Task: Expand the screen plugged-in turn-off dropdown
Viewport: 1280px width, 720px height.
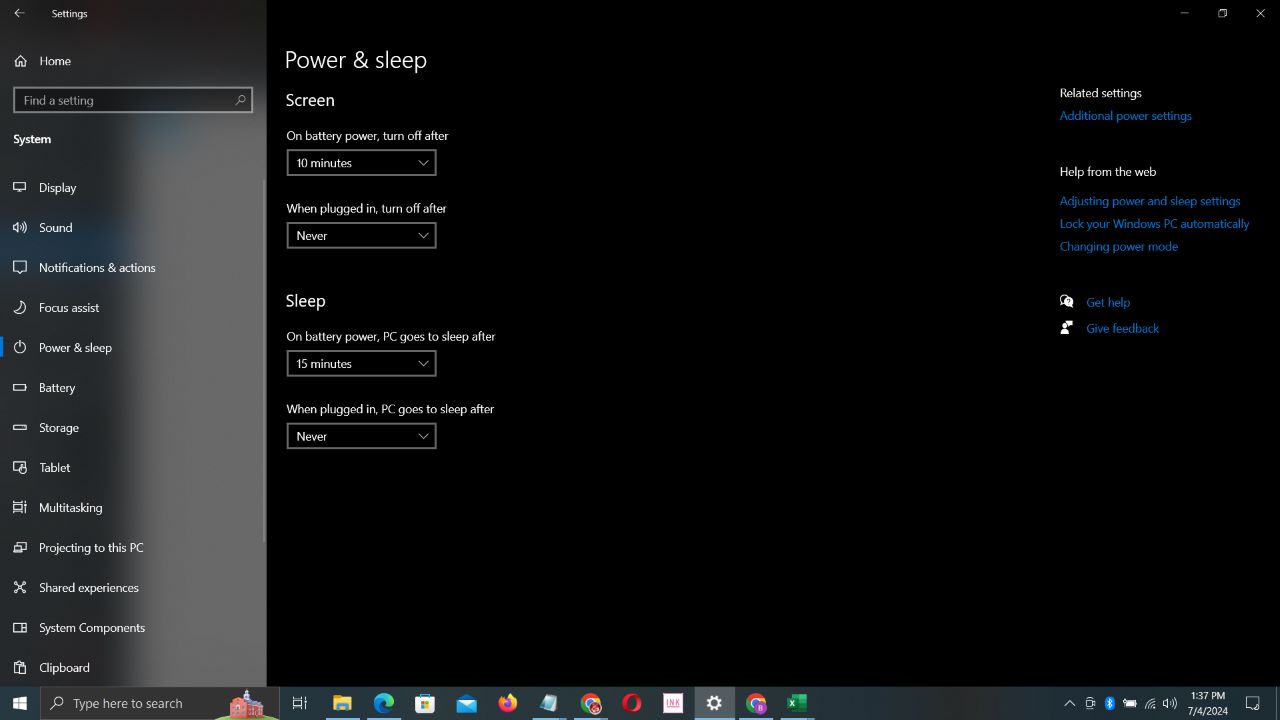Action: pyautogui.click(x=361, y=235)
